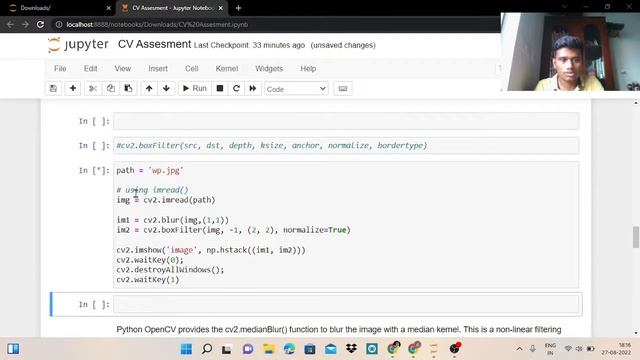Viewport: 640px width, 360px height.
Task: Select the cv2.boxFilter comment cell
Action: [346, 146]
